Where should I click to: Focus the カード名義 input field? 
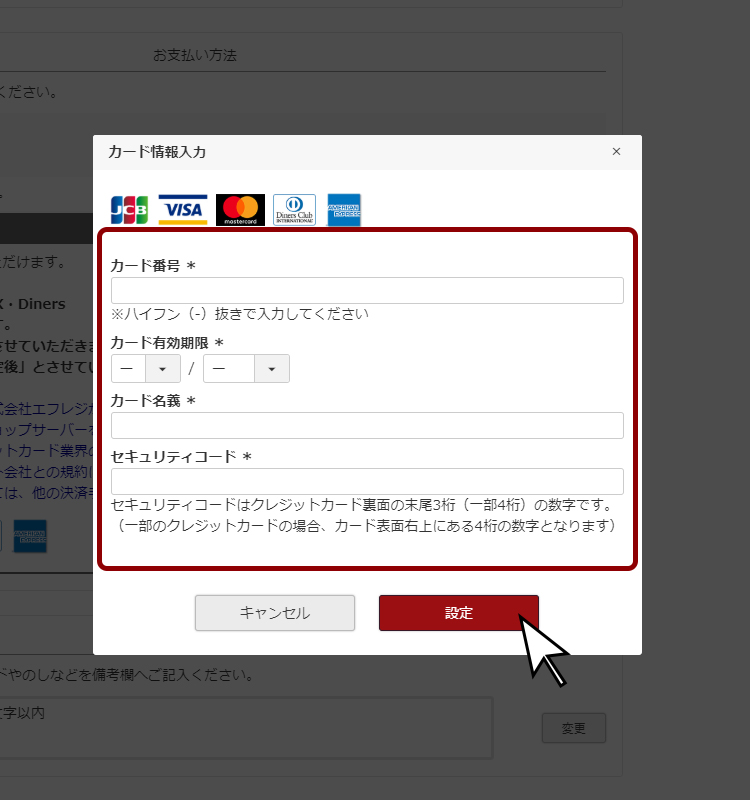point(367,425)
